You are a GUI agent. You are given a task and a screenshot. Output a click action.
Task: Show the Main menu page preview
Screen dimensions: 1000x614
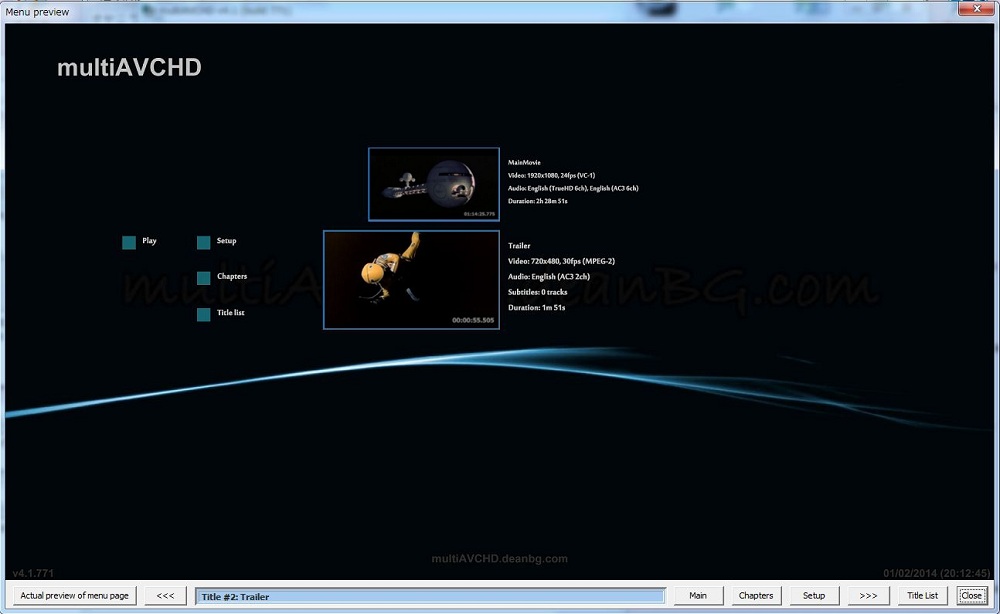[698, 596]
